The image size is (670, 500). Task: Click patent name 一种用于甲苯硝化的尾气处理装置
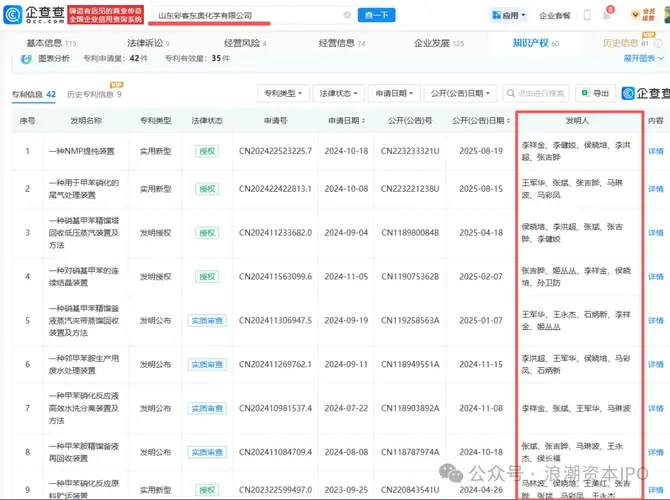click(84, 189)
